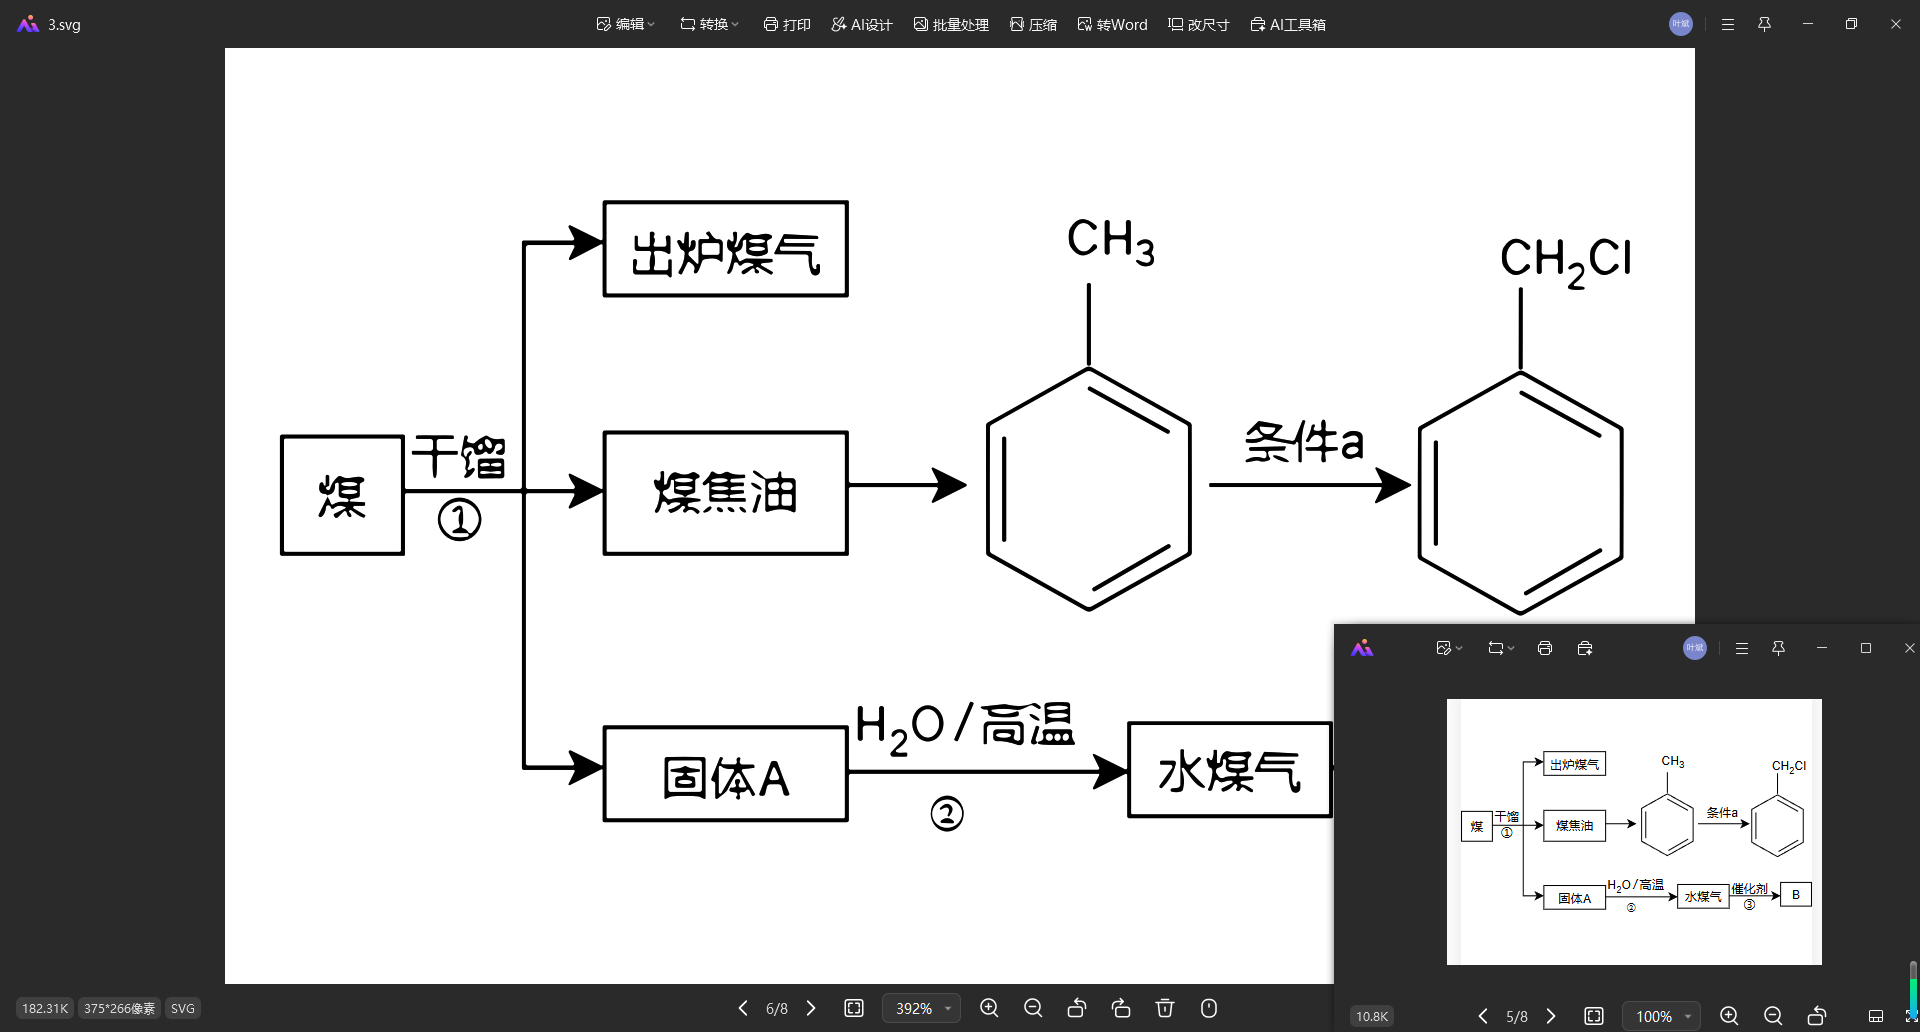Rotate the SVG counterclockwise

pos(1077,1008)
